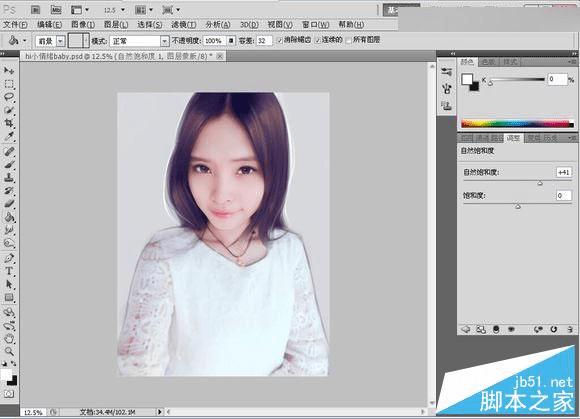The width and height of the screenshot is (580, 419).
Task: Click the foreground color swatch in color panel
Action: click(x=467, y=79)
